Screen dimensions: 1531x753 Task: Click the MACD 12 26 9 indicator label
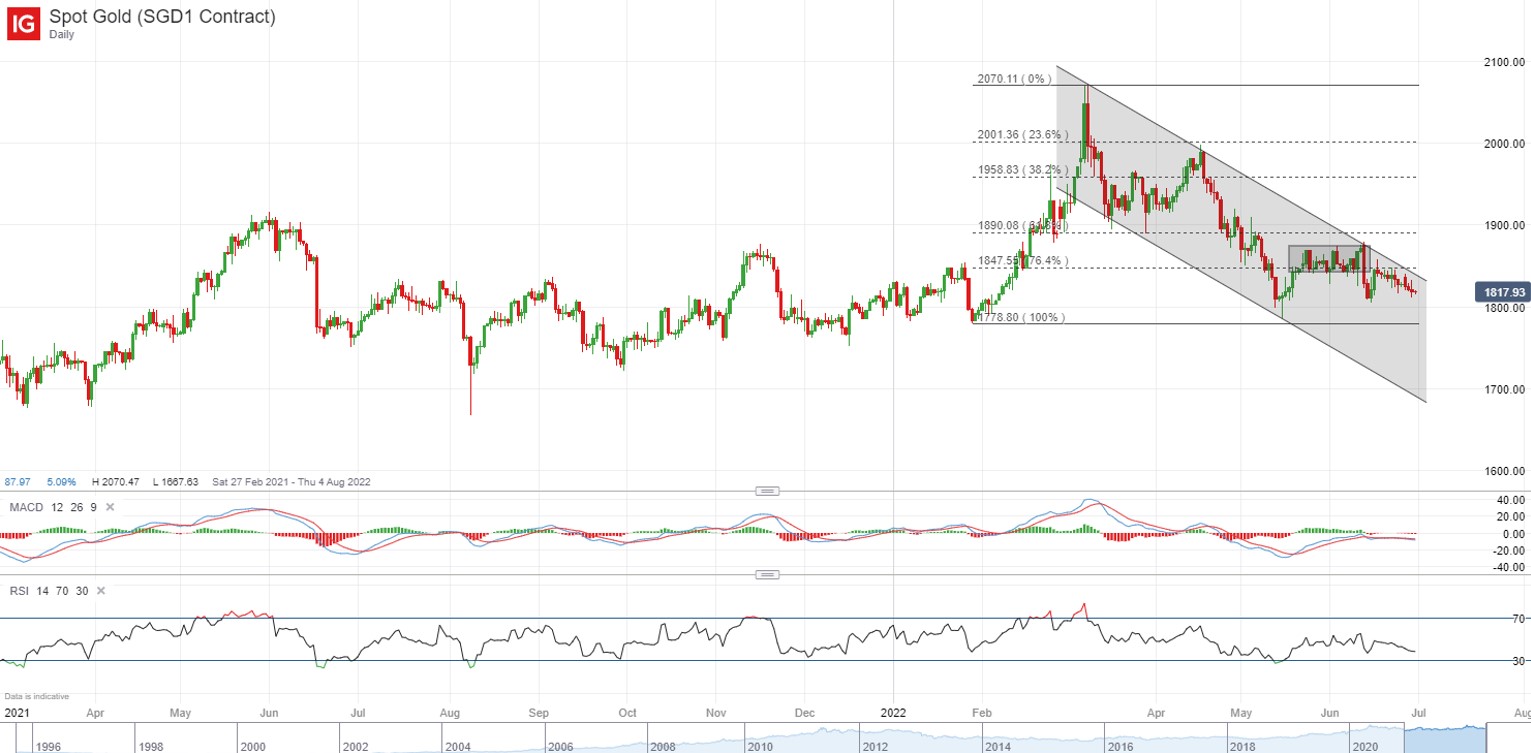(x=53, y=507)
